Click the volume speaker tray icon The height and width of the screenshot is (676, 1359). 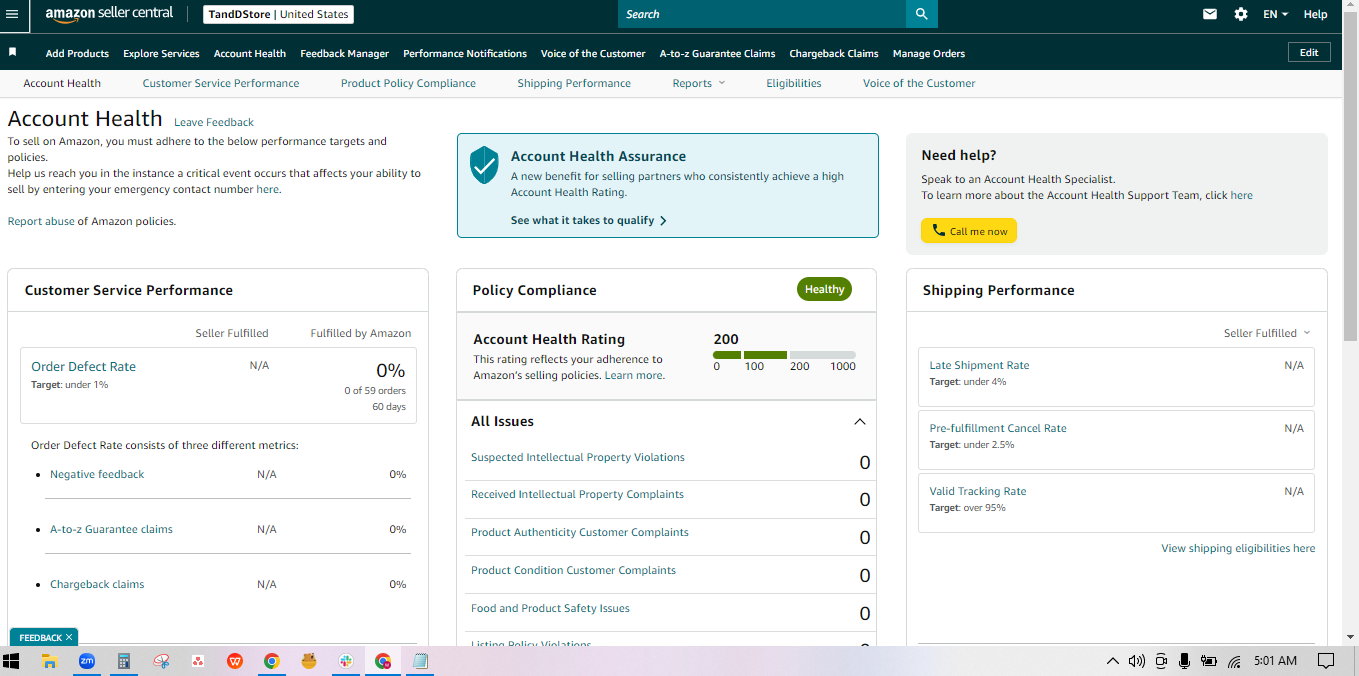tap(1137, 661)
